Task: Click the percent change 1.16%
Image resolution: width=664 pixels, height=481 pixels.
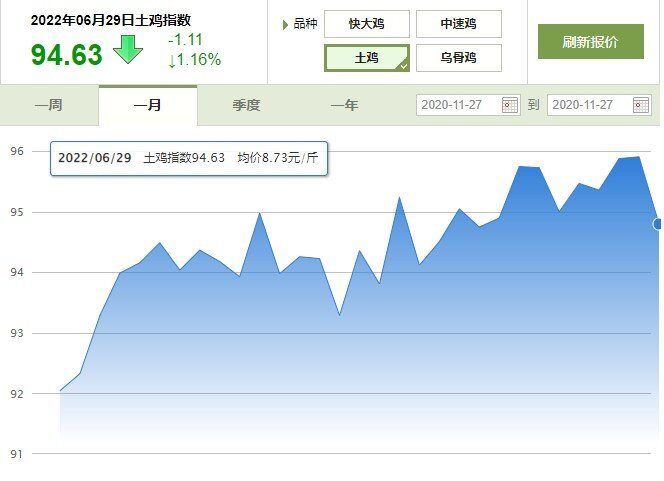Action: [194, 60]
